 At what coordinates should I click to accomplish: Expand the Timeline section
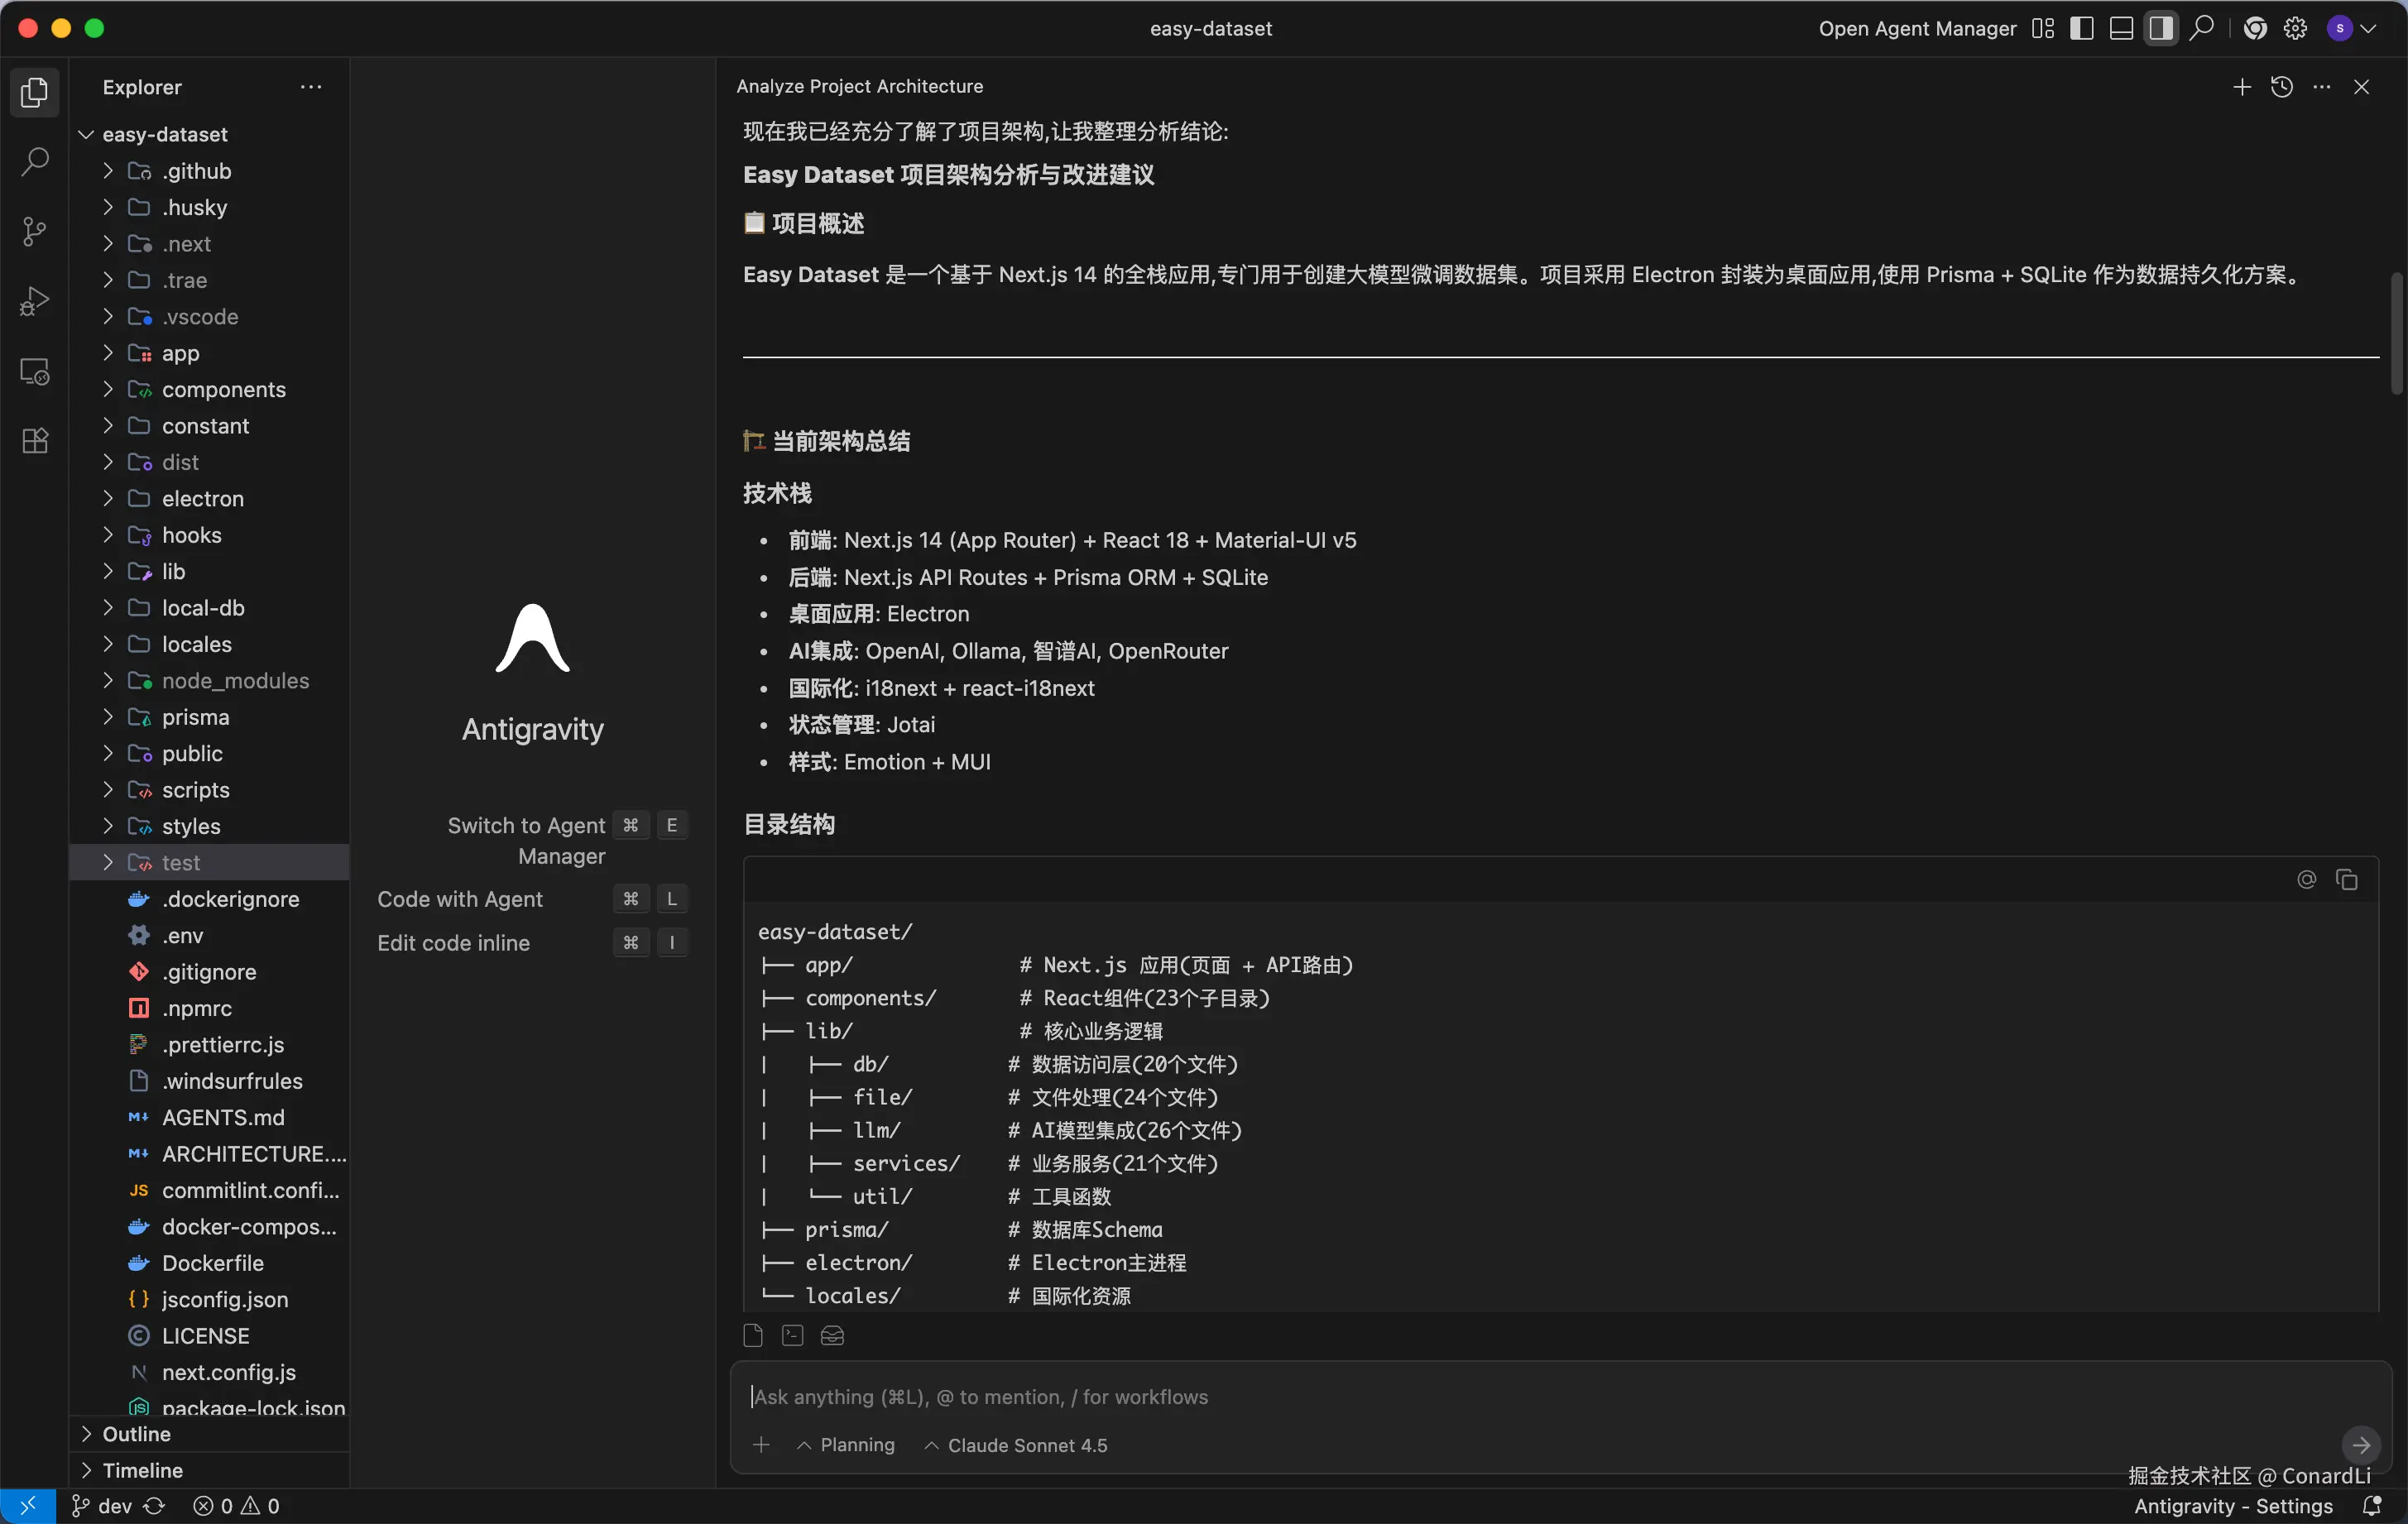(x=142, y=1470)
